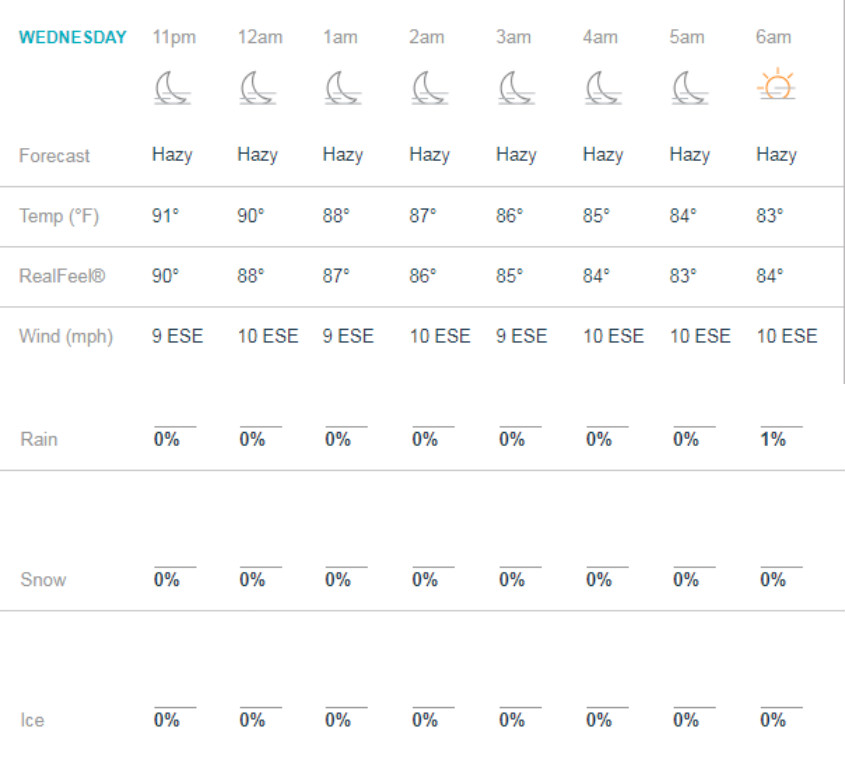Click the 5am ice 0% value
The width and height of the screenshot is (845, 768).
pos(685,719)
